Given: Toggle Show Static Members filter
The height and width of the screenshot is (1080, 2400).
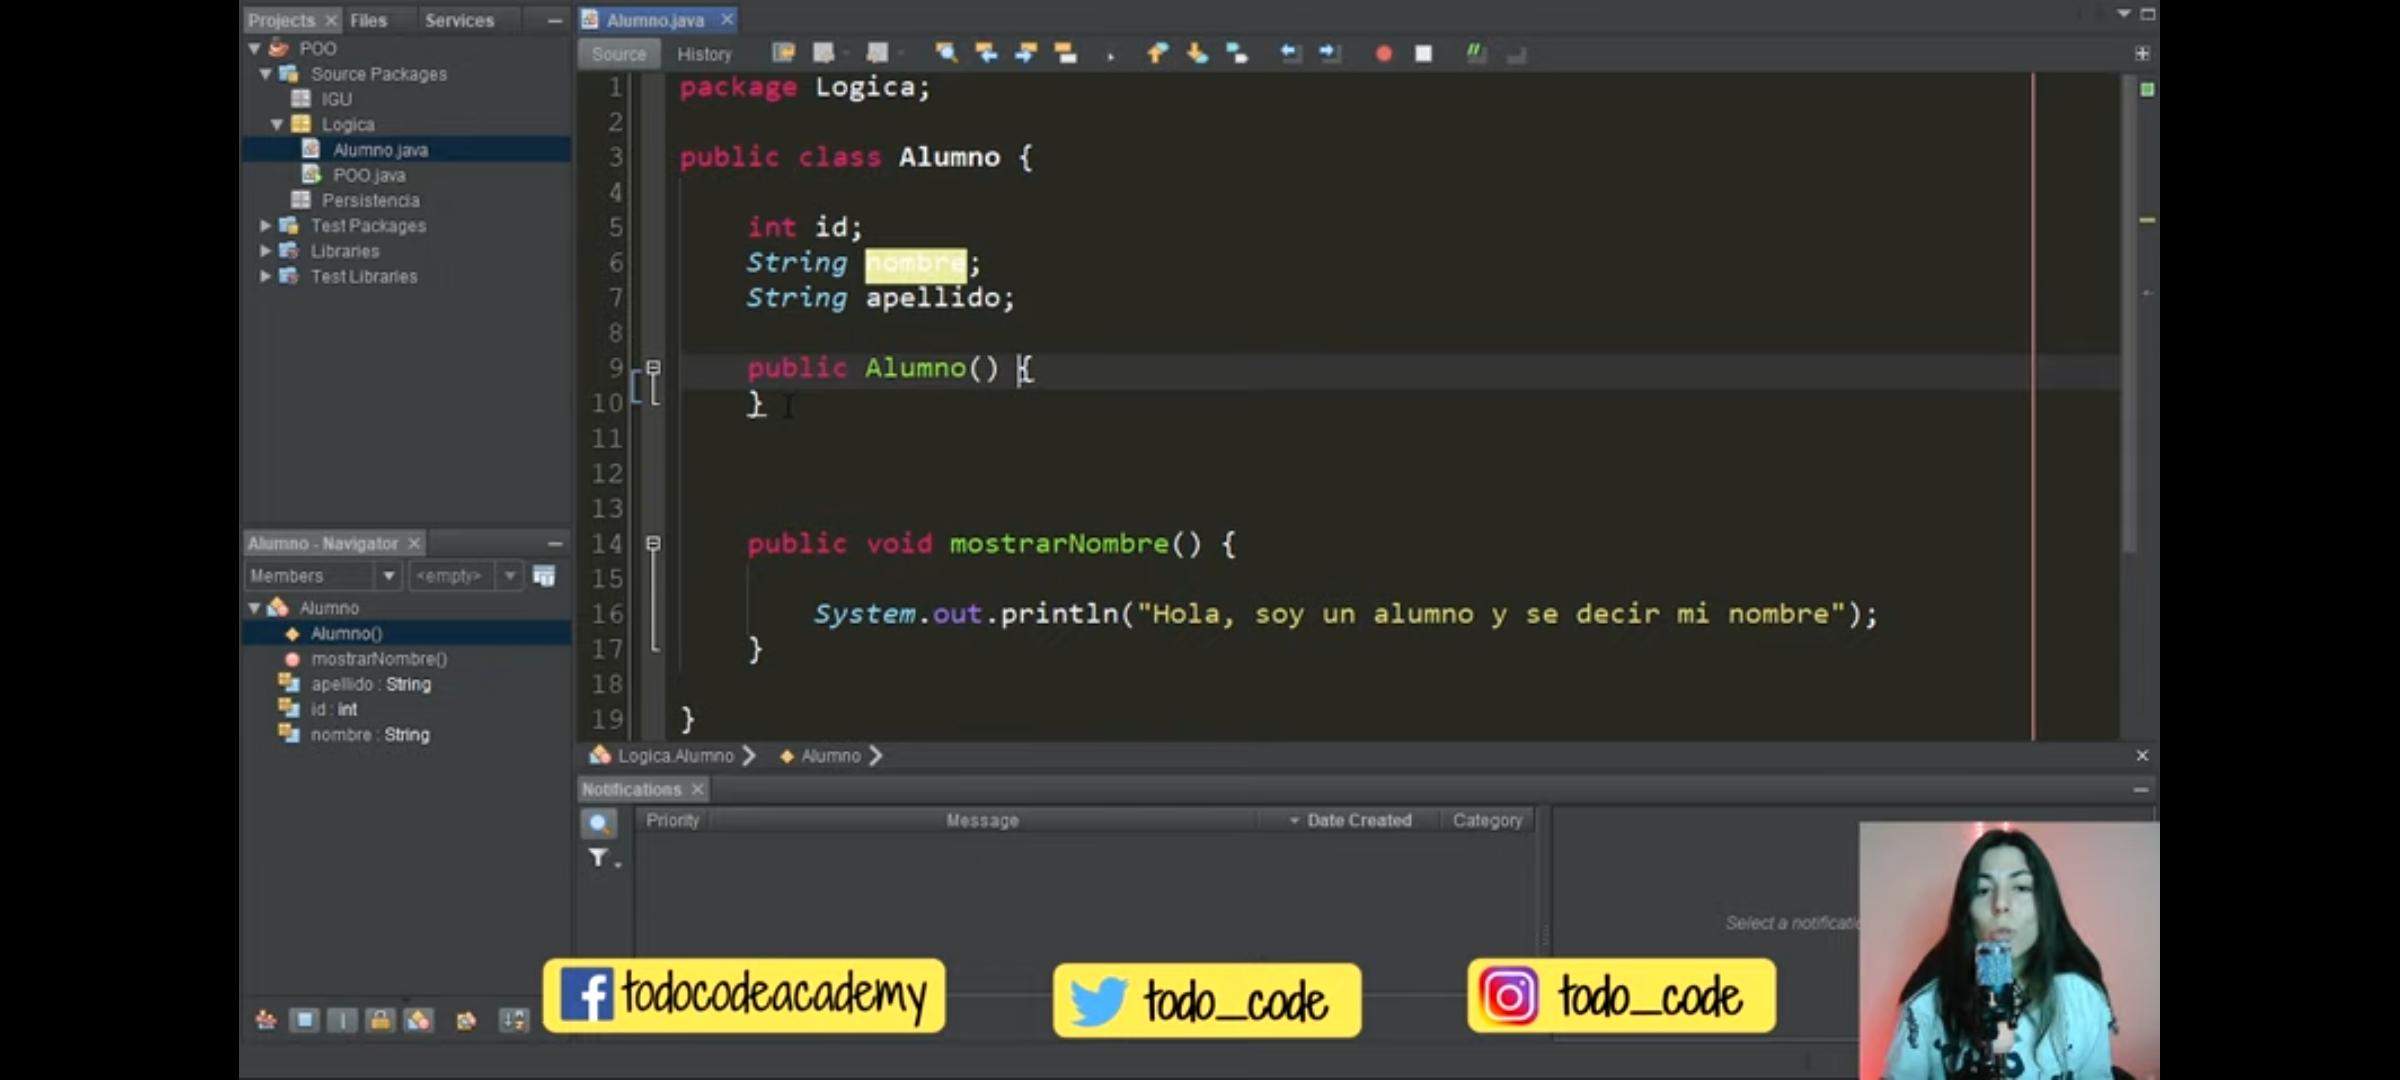Looking at the screenshot, I should coord(342,1020).
